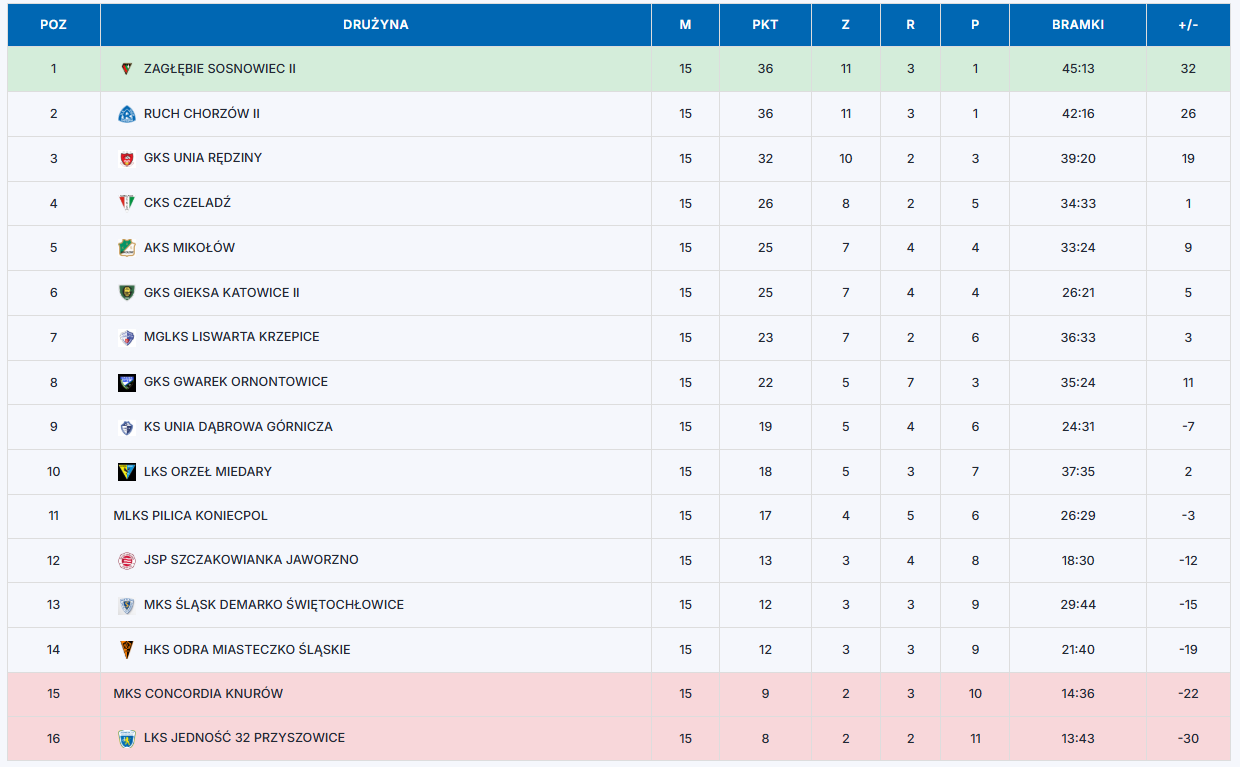Click the CKS Czeladź team badge
1240x767 pixels.
(126, 203)
